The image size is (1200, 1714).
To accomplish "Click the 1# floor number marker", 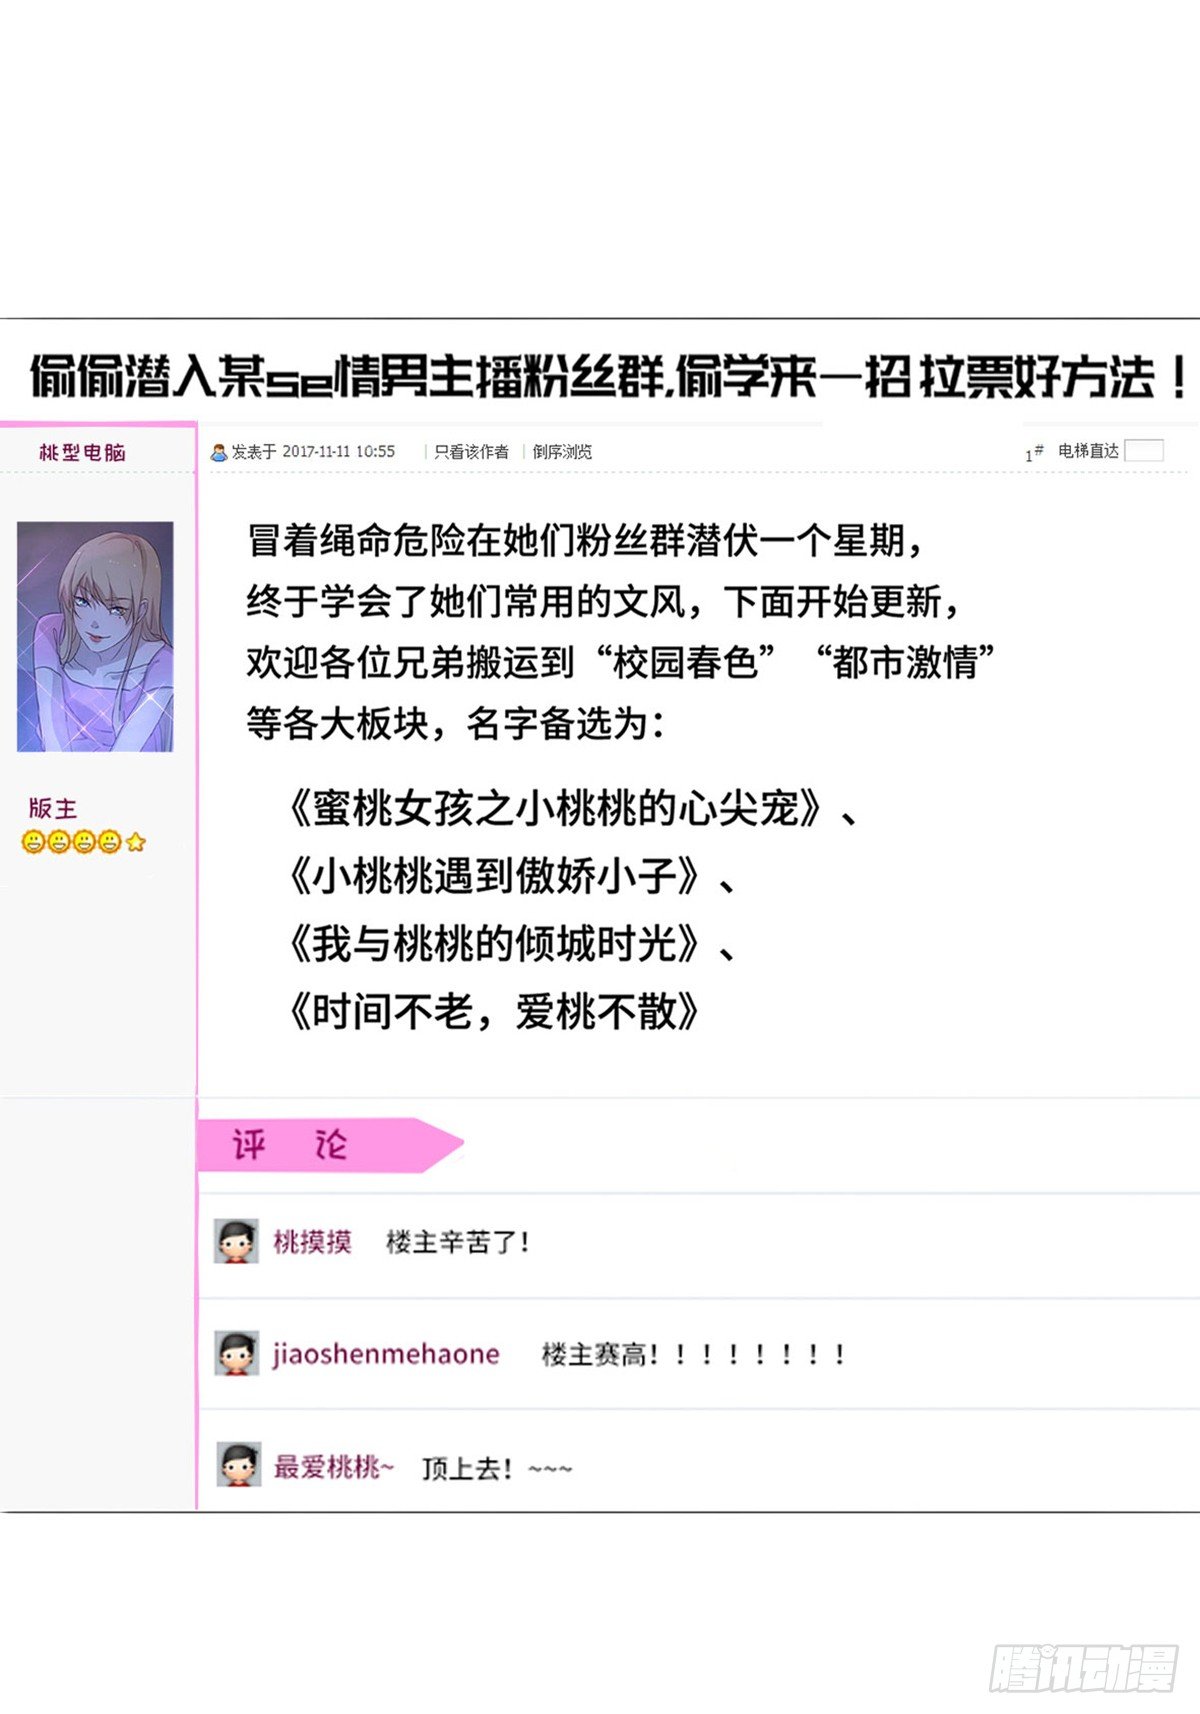I will [x=1034, y=453].
